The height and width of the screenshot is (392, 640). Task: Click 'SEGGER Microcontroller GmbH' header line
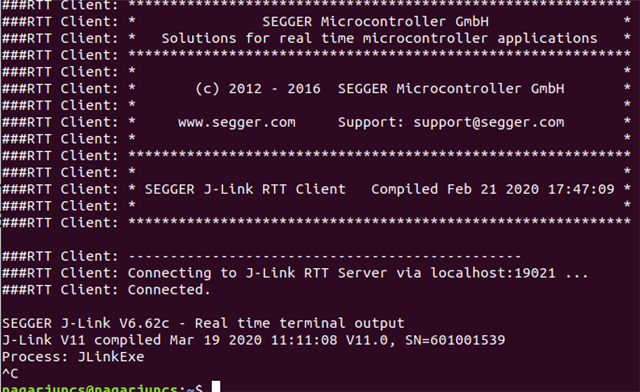pyautogui.click(x=375, y=22)
